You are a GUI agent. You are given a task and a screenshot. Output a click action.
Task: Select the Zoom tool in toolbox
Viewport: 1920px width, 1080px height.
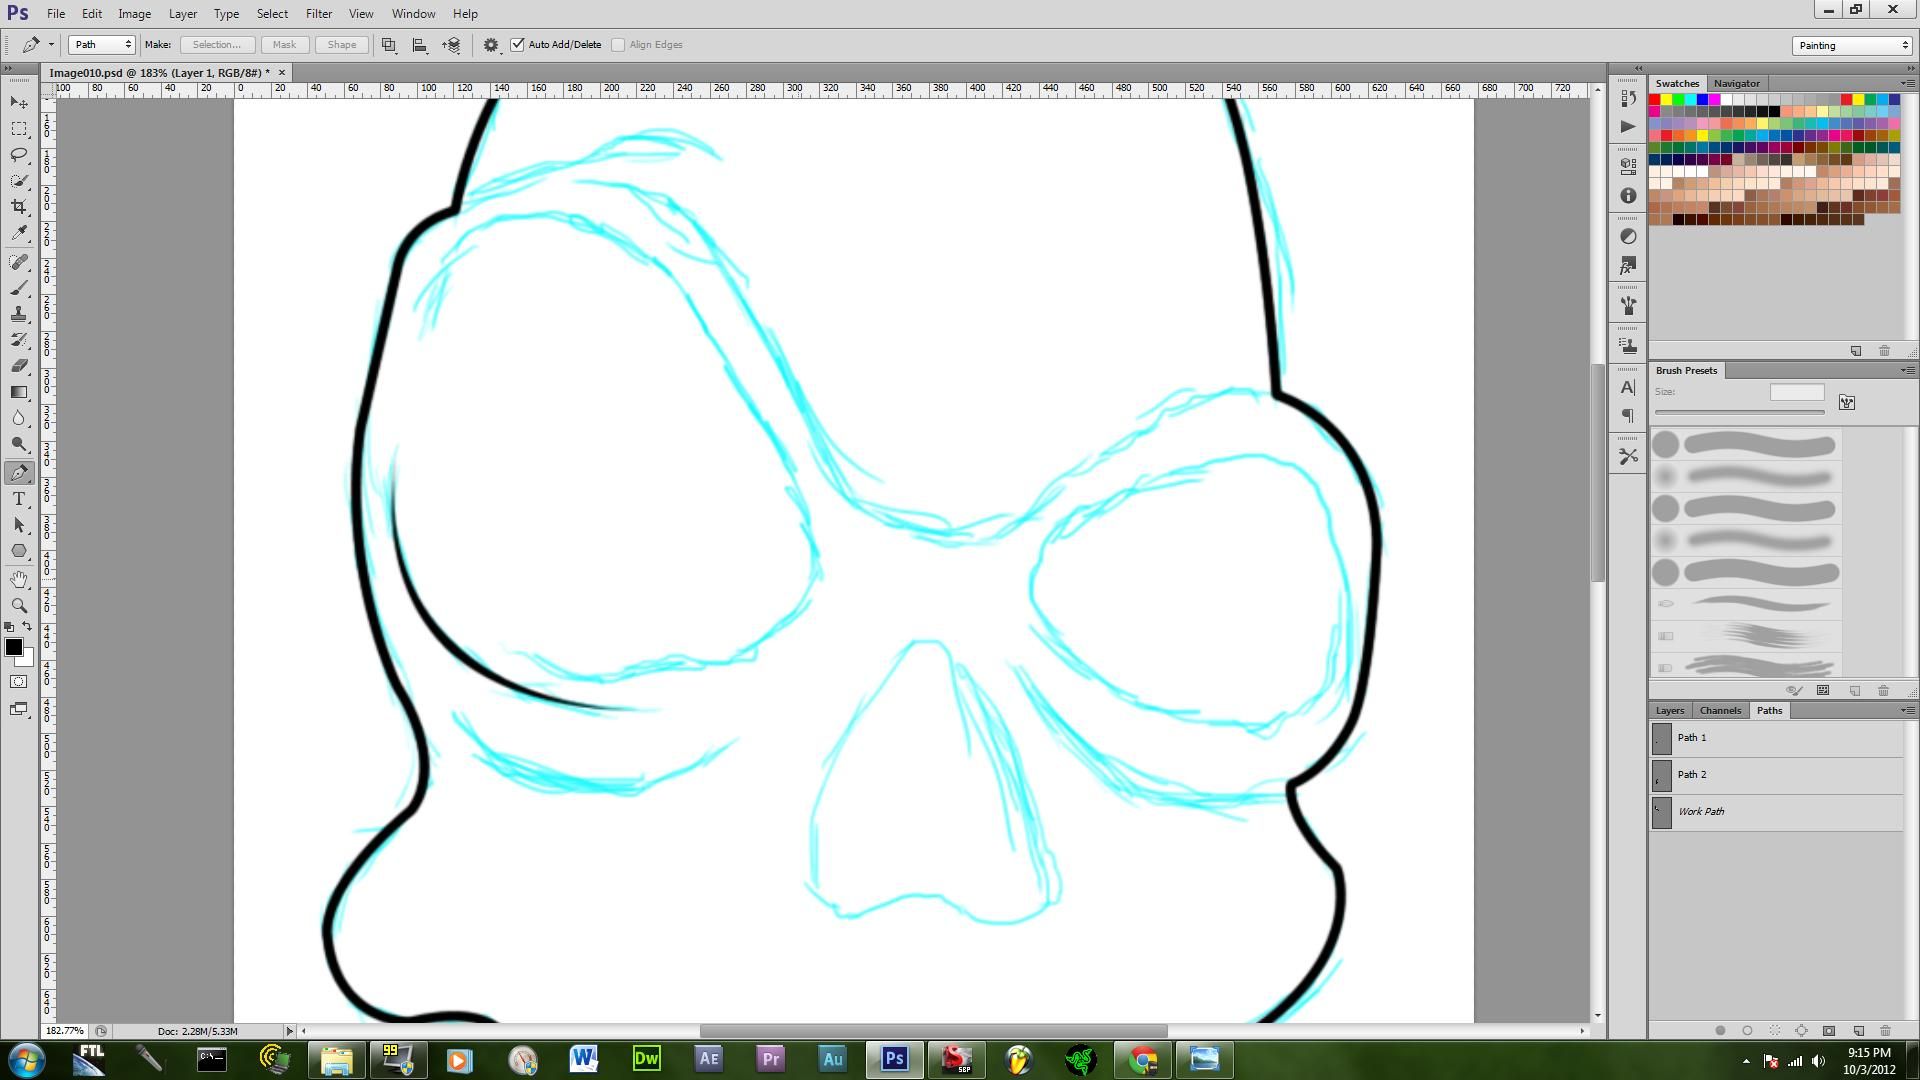click(19, 605)
